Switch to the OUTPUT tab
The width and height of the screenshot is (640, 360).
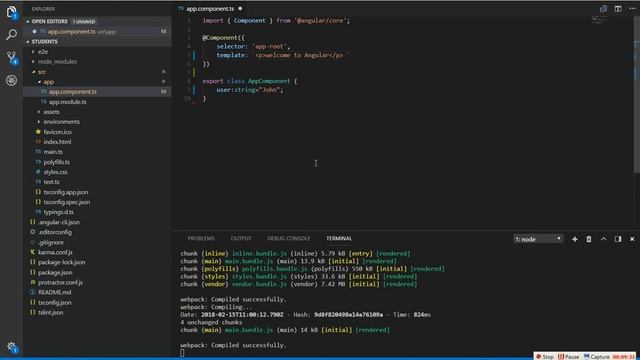pyautogui.click(x=241, y=238)
